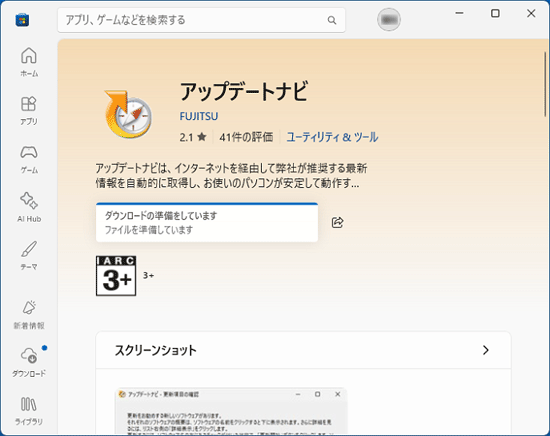This screenshot has height=436, width=550.
Task: Click the アップデートナビ title text
Action: click(244, 91)
